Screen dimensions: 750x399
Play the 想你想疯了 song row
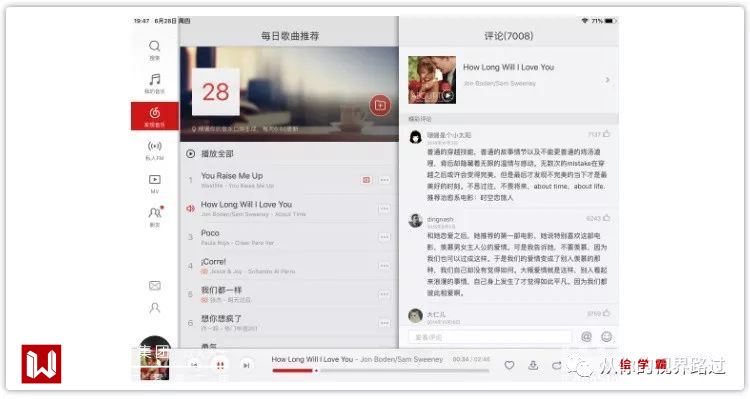coord(289,323)
